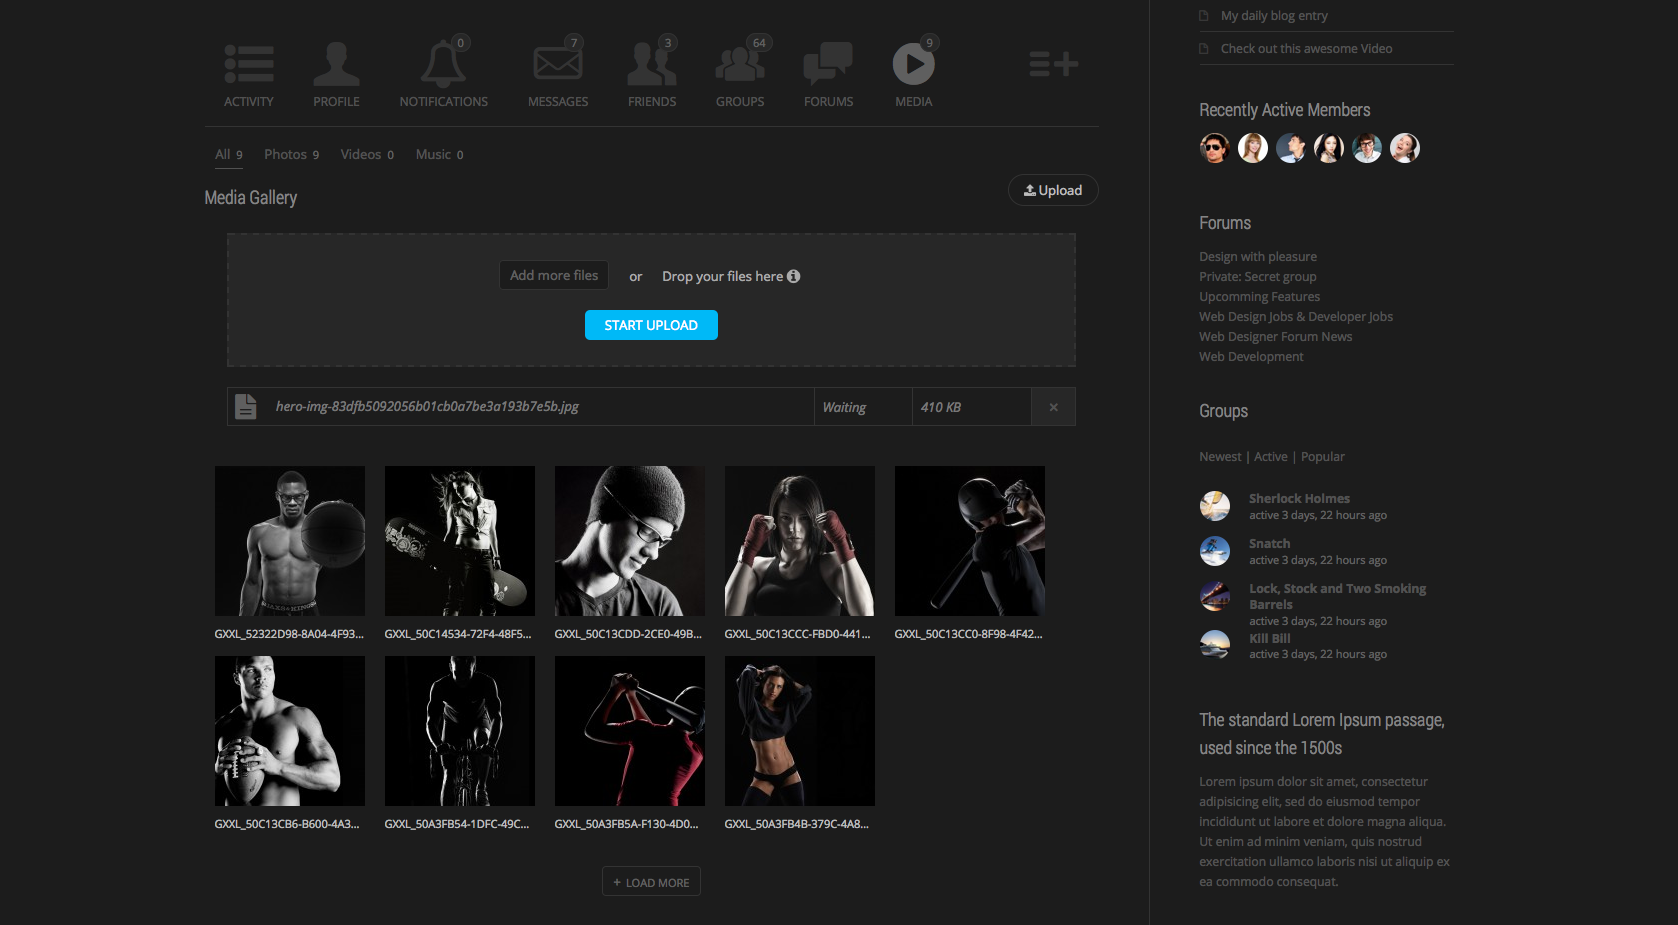This screenshot has width=1678, height=925.
Task: Expand gallery with Load More
Action: pyautogui.click(x=651, y=882)
